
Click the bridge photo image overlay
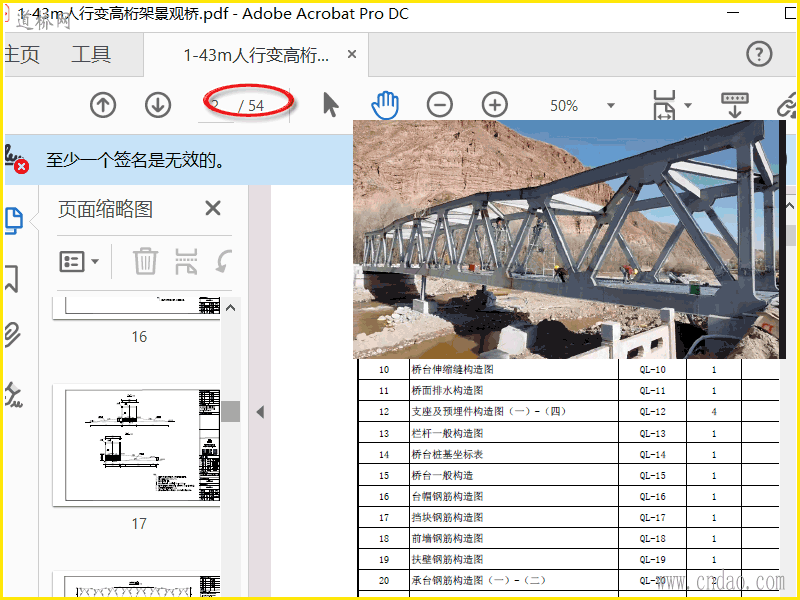click(x=569, y=239)
